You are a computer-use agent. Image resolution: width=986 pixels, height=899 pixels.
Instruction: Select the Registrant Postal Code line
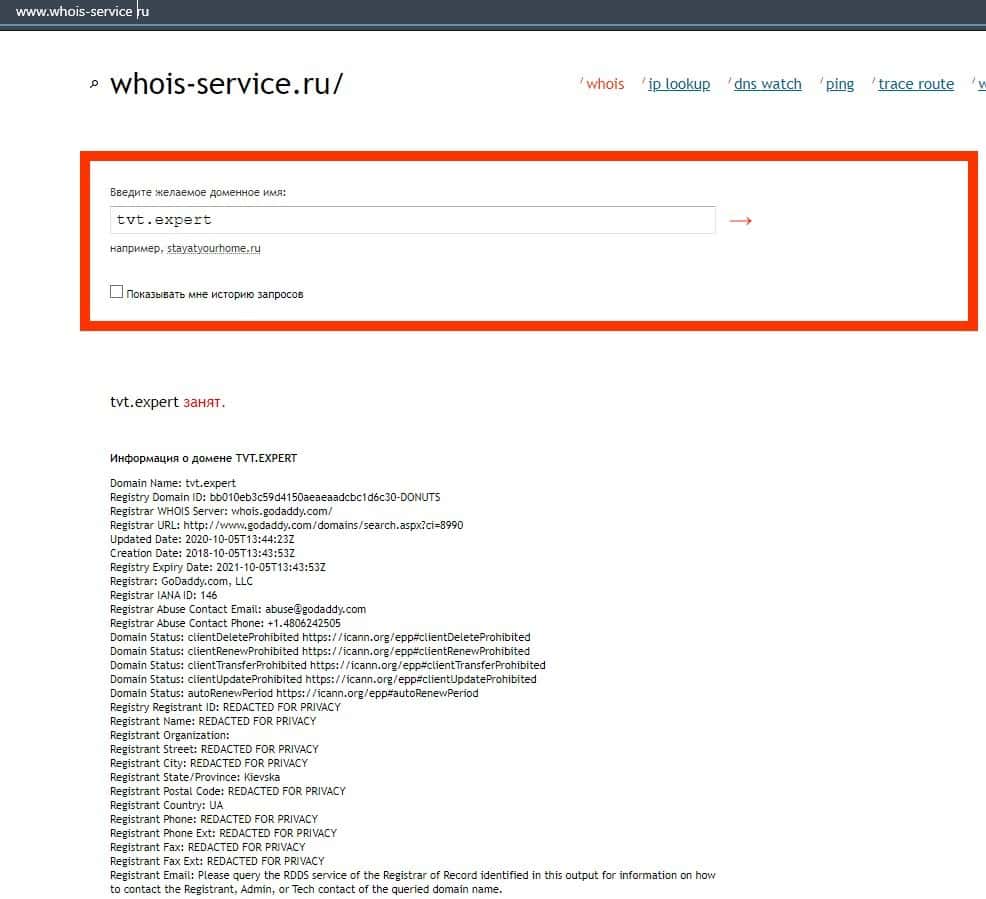228,791
